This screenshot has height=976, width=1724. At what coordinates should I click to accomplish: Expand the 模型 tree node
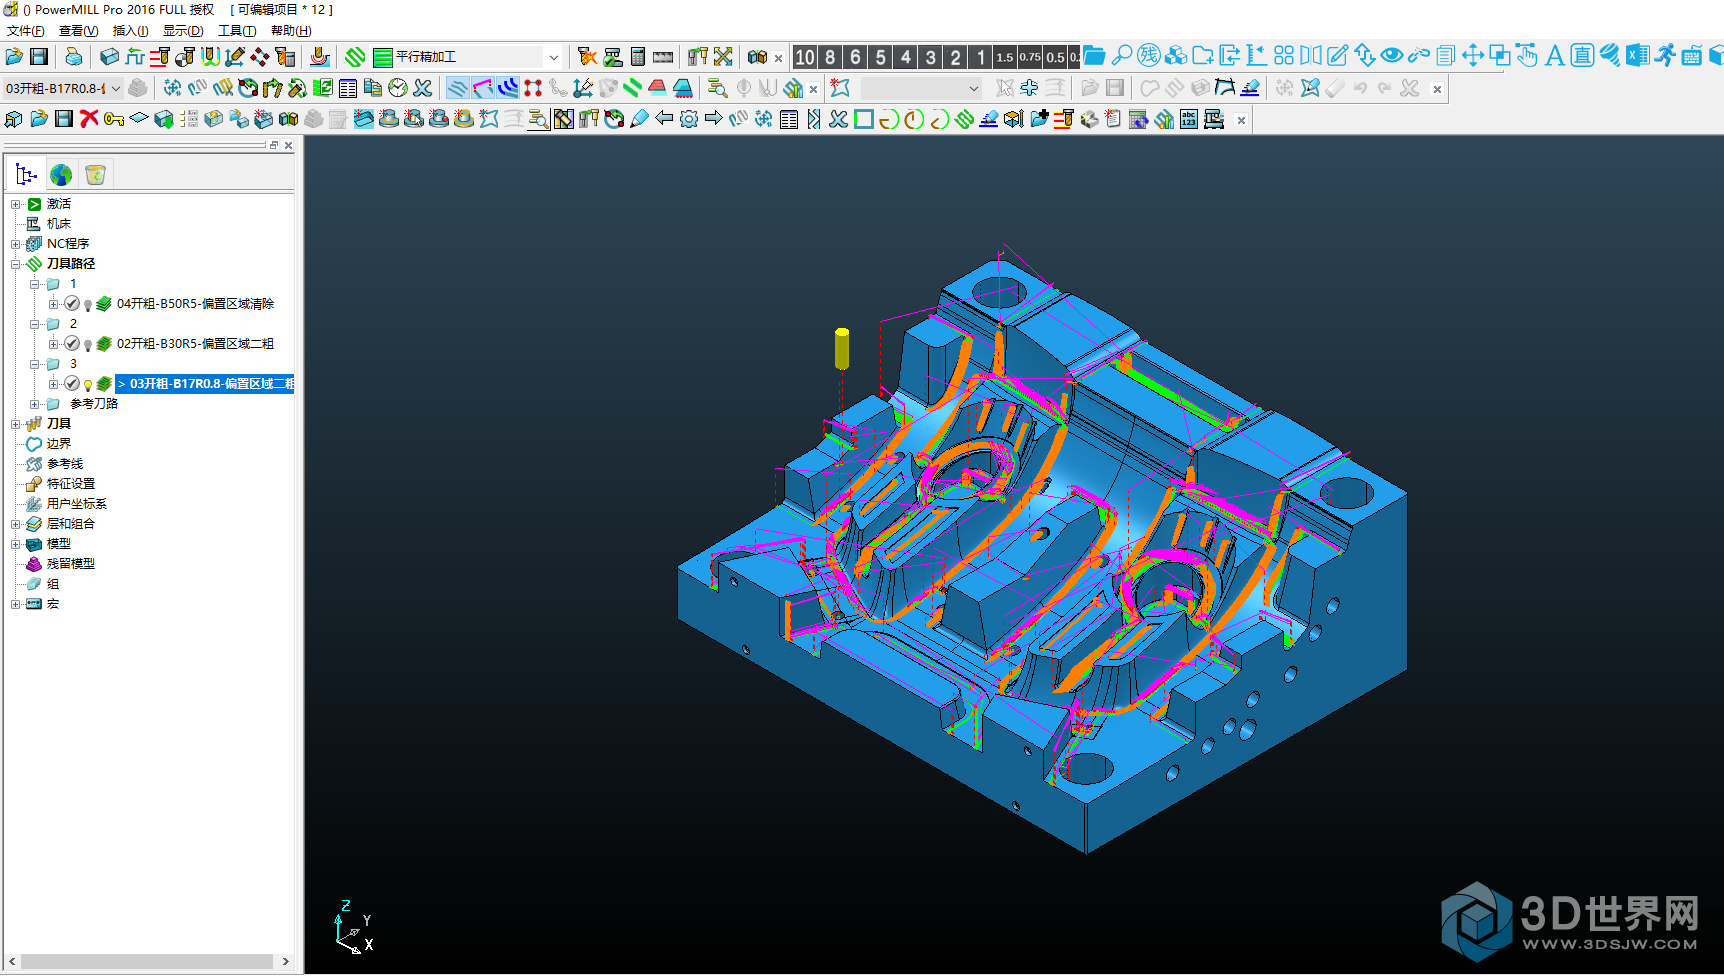[x=16, y=544]
